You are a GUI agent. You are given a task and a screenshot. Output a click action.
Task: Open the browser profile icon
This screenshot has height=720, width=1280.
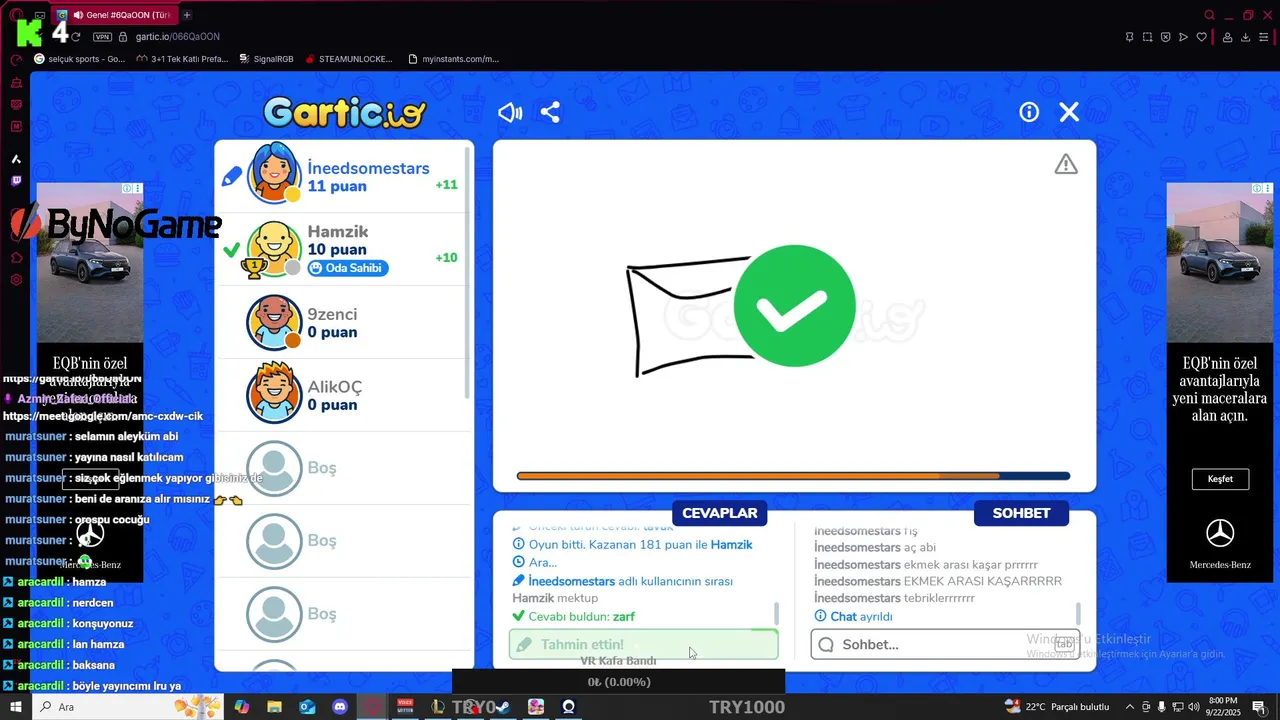coord(1227,37)
